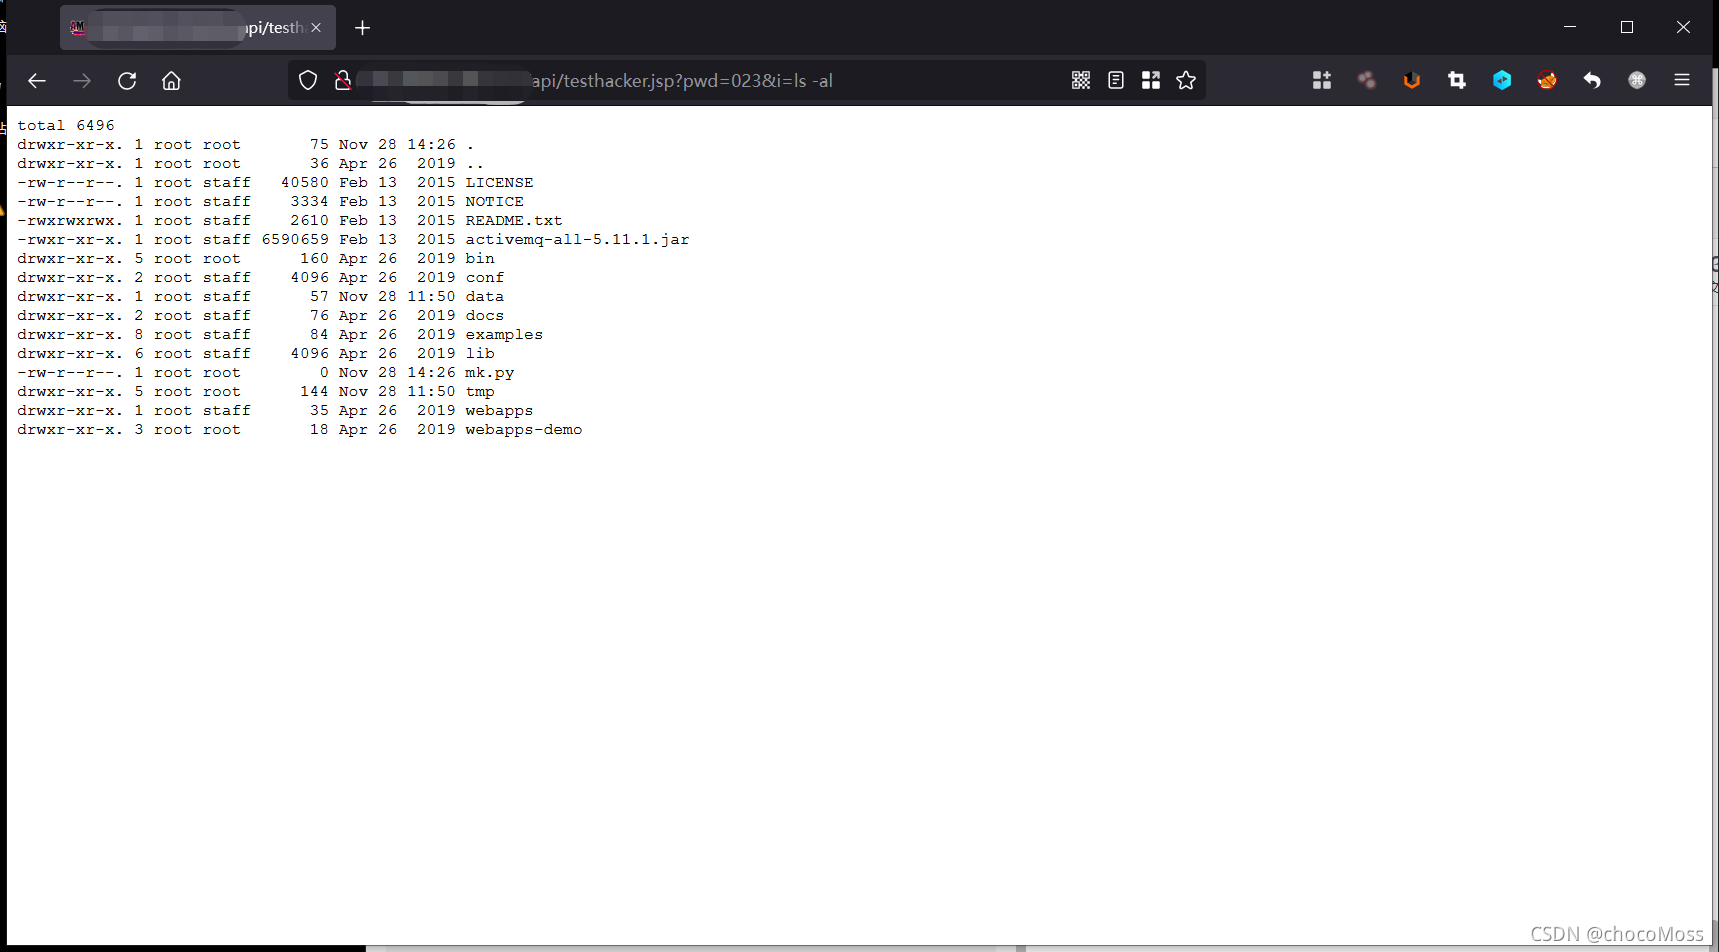
Task: Click the lib directory name
Action: tap(480, 353)
